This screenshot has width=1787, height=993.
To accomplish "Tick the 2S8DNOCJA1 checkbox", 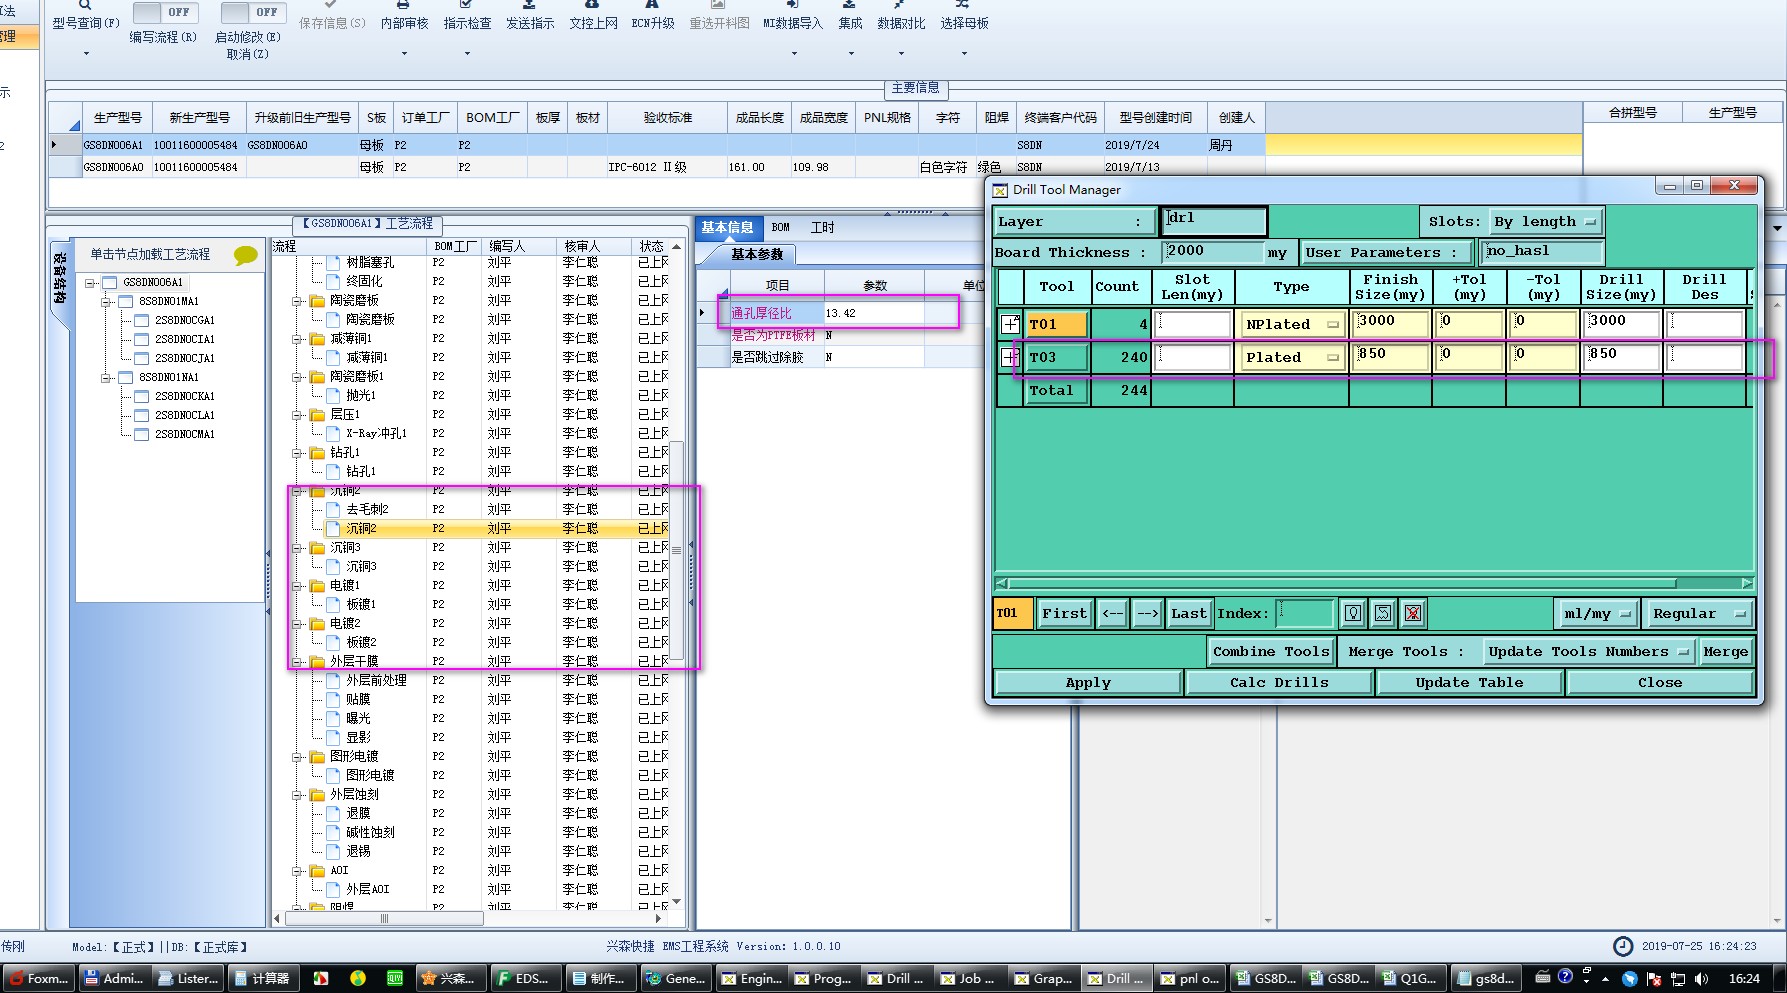I will pyautogui.click(x=142, y=358).
